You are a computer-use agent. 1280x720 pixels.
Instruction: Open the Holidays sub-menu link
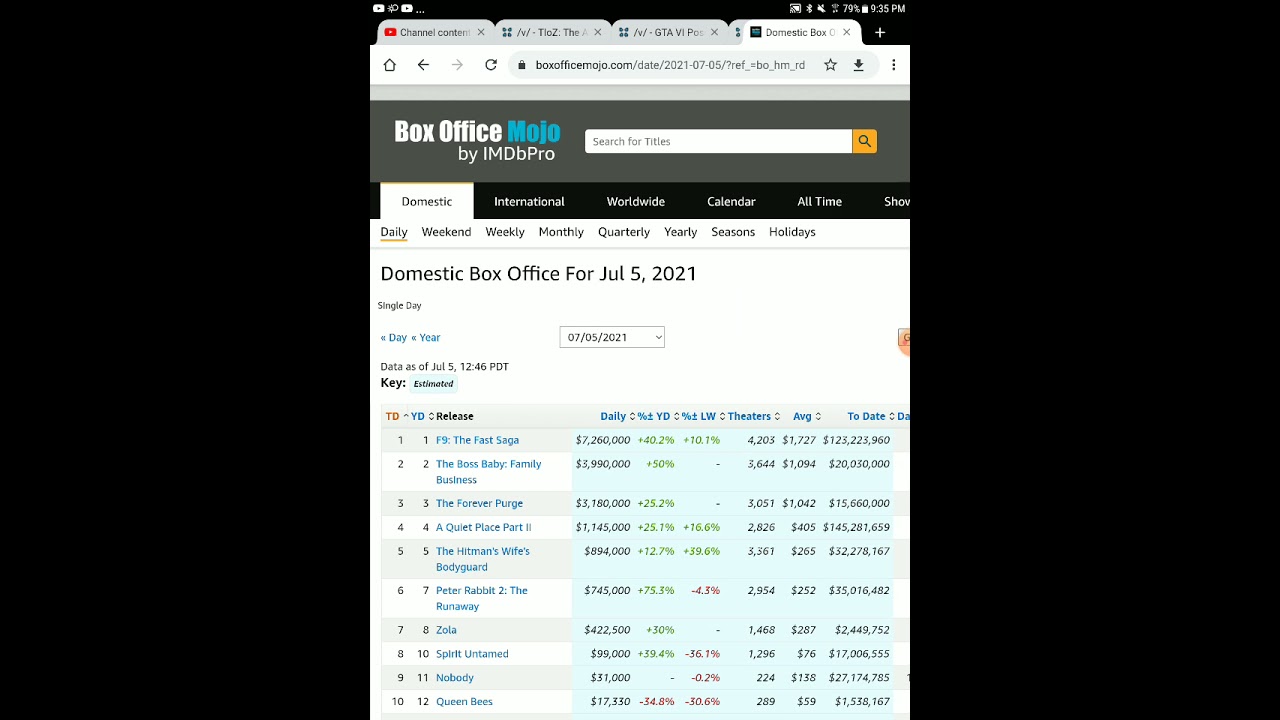coord(792,232)
